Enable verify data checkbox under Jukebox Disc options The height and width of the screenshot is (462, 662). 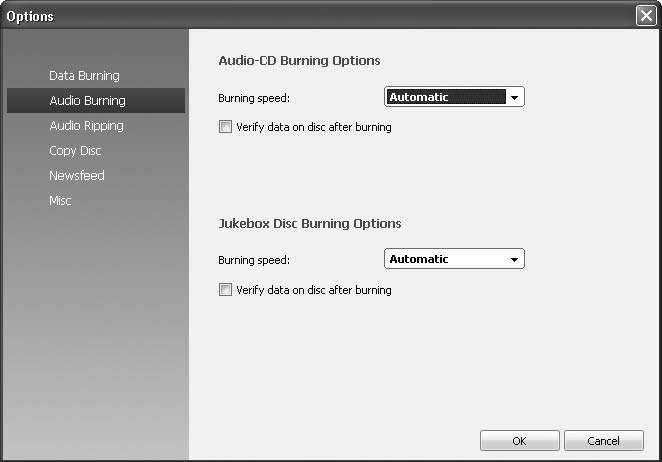pos(225,290)
